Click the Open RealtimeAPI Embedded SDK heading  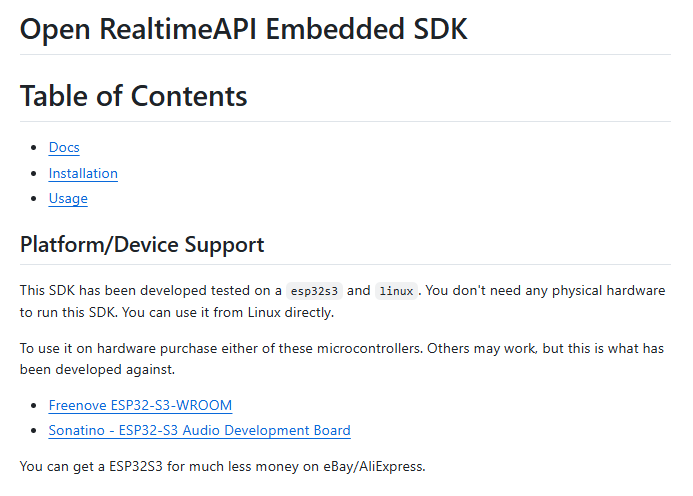point(244,29)
